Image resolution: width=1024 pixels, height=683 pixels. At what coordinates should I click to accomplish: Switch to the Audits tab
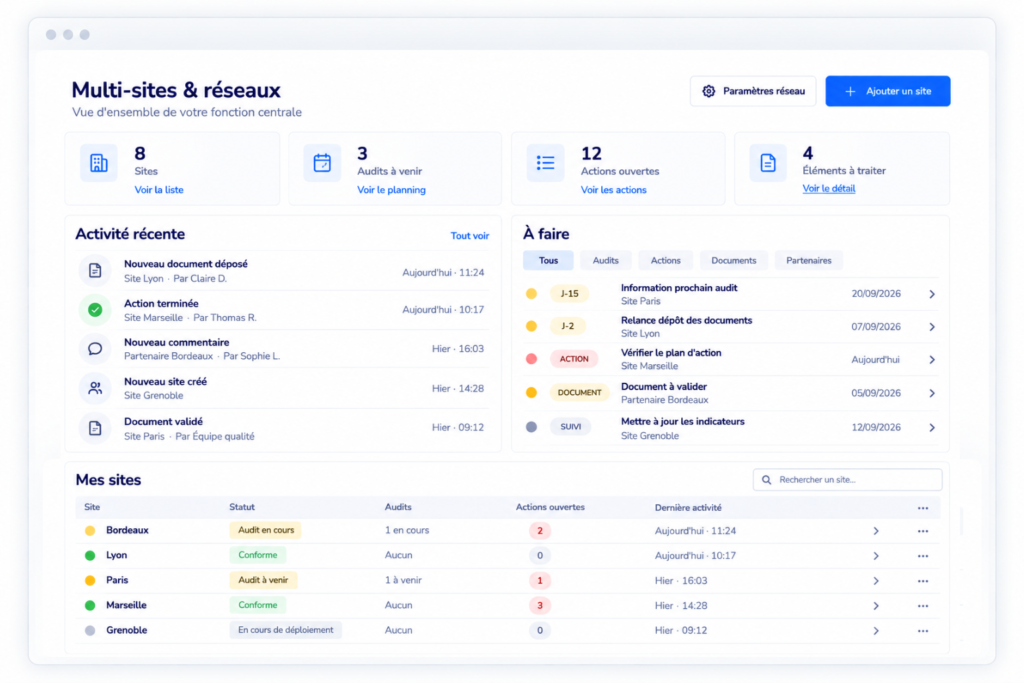tap(605, 261)
